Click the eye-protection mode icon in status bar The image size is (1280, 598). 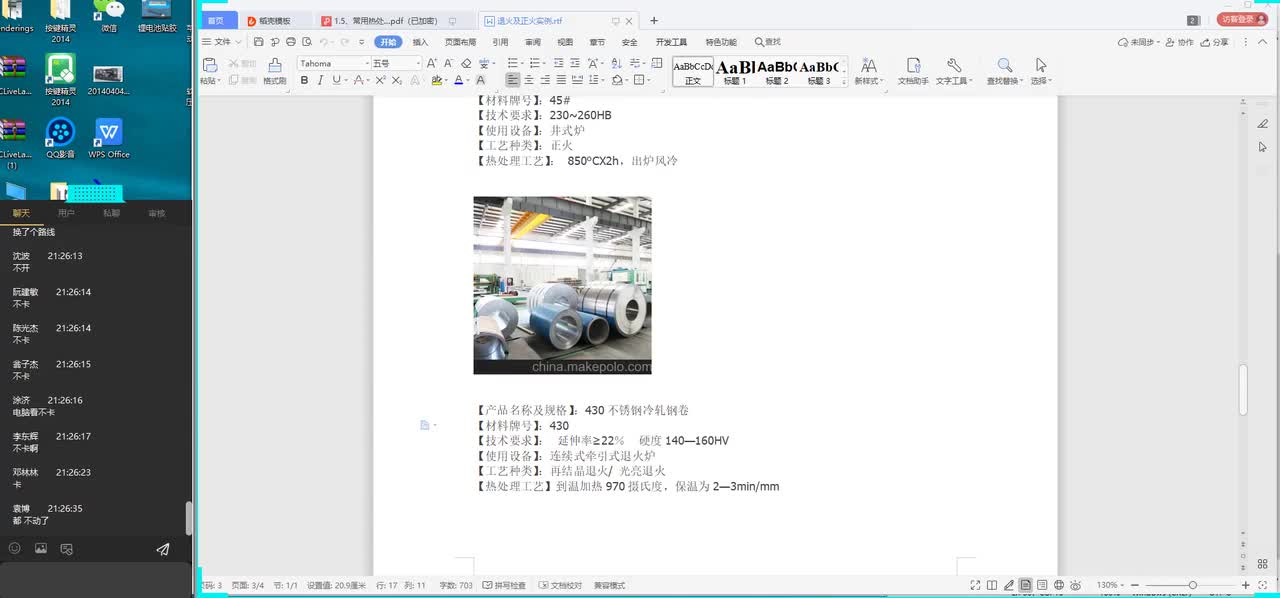point(1075,585)
